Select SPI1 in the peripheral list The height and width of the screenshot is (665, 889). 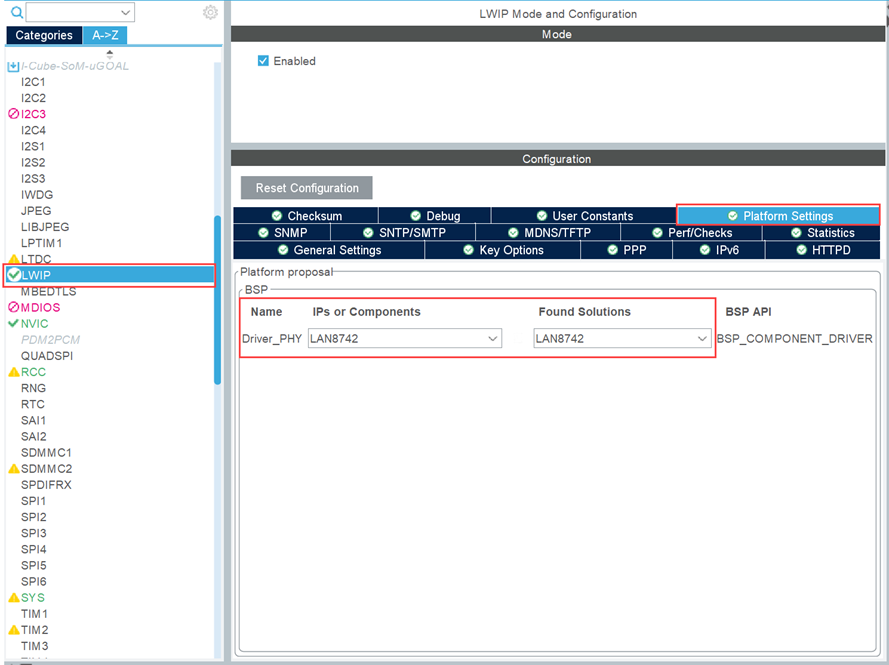point(33,501)
